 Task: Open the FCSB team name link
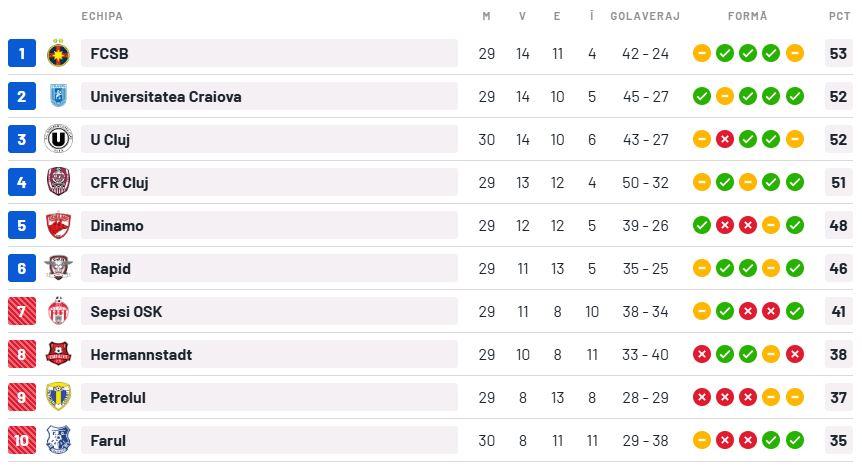tap(109, 54)
